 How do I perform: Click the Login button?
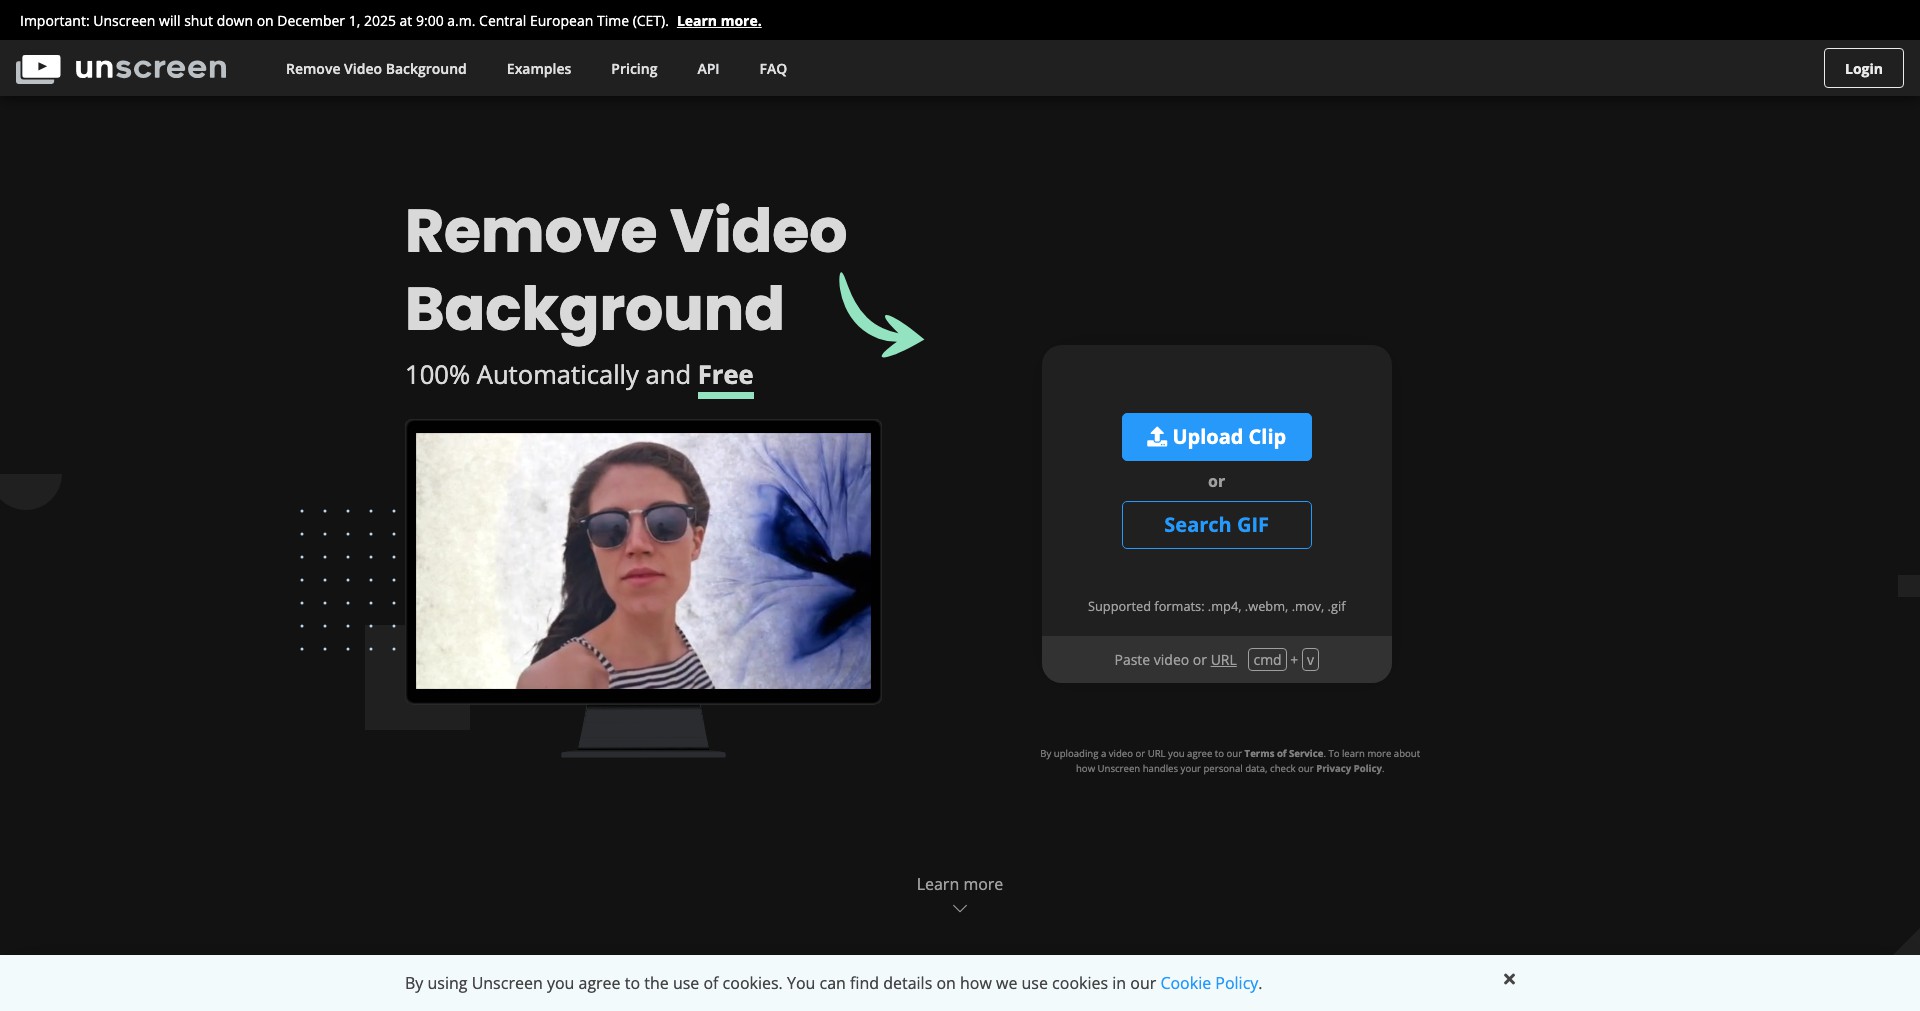[1863, 68]
